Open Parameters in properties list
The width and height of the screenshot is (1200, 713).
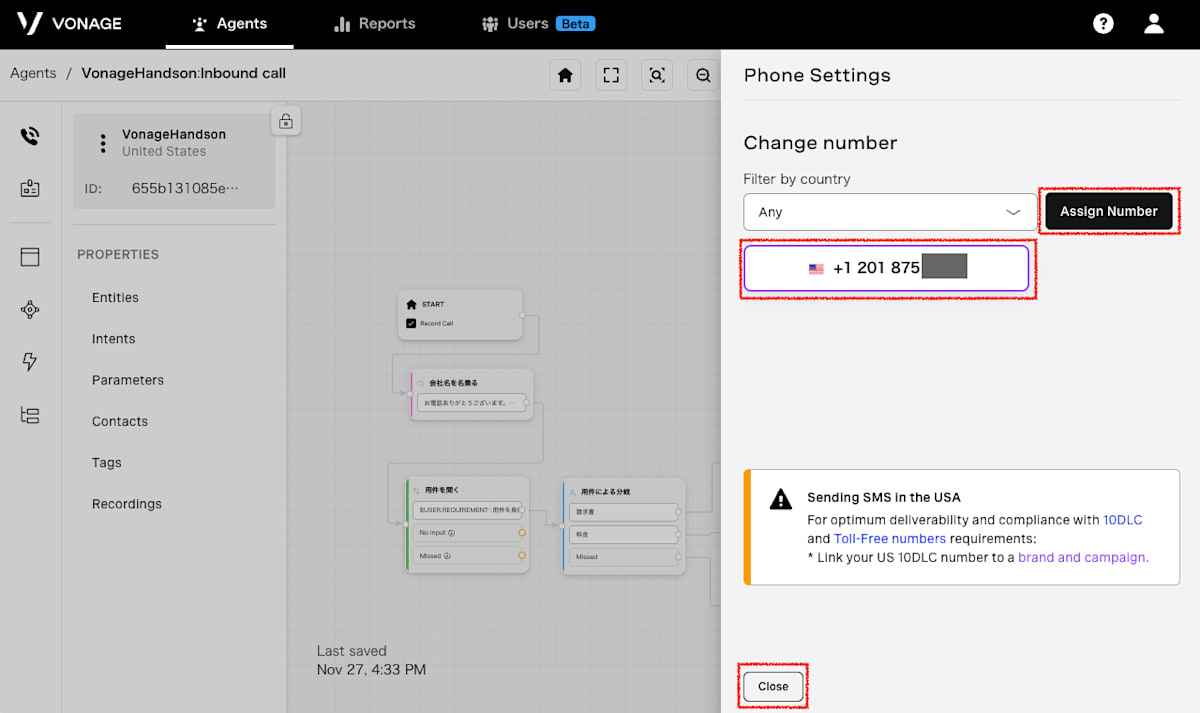coord(128,380)
